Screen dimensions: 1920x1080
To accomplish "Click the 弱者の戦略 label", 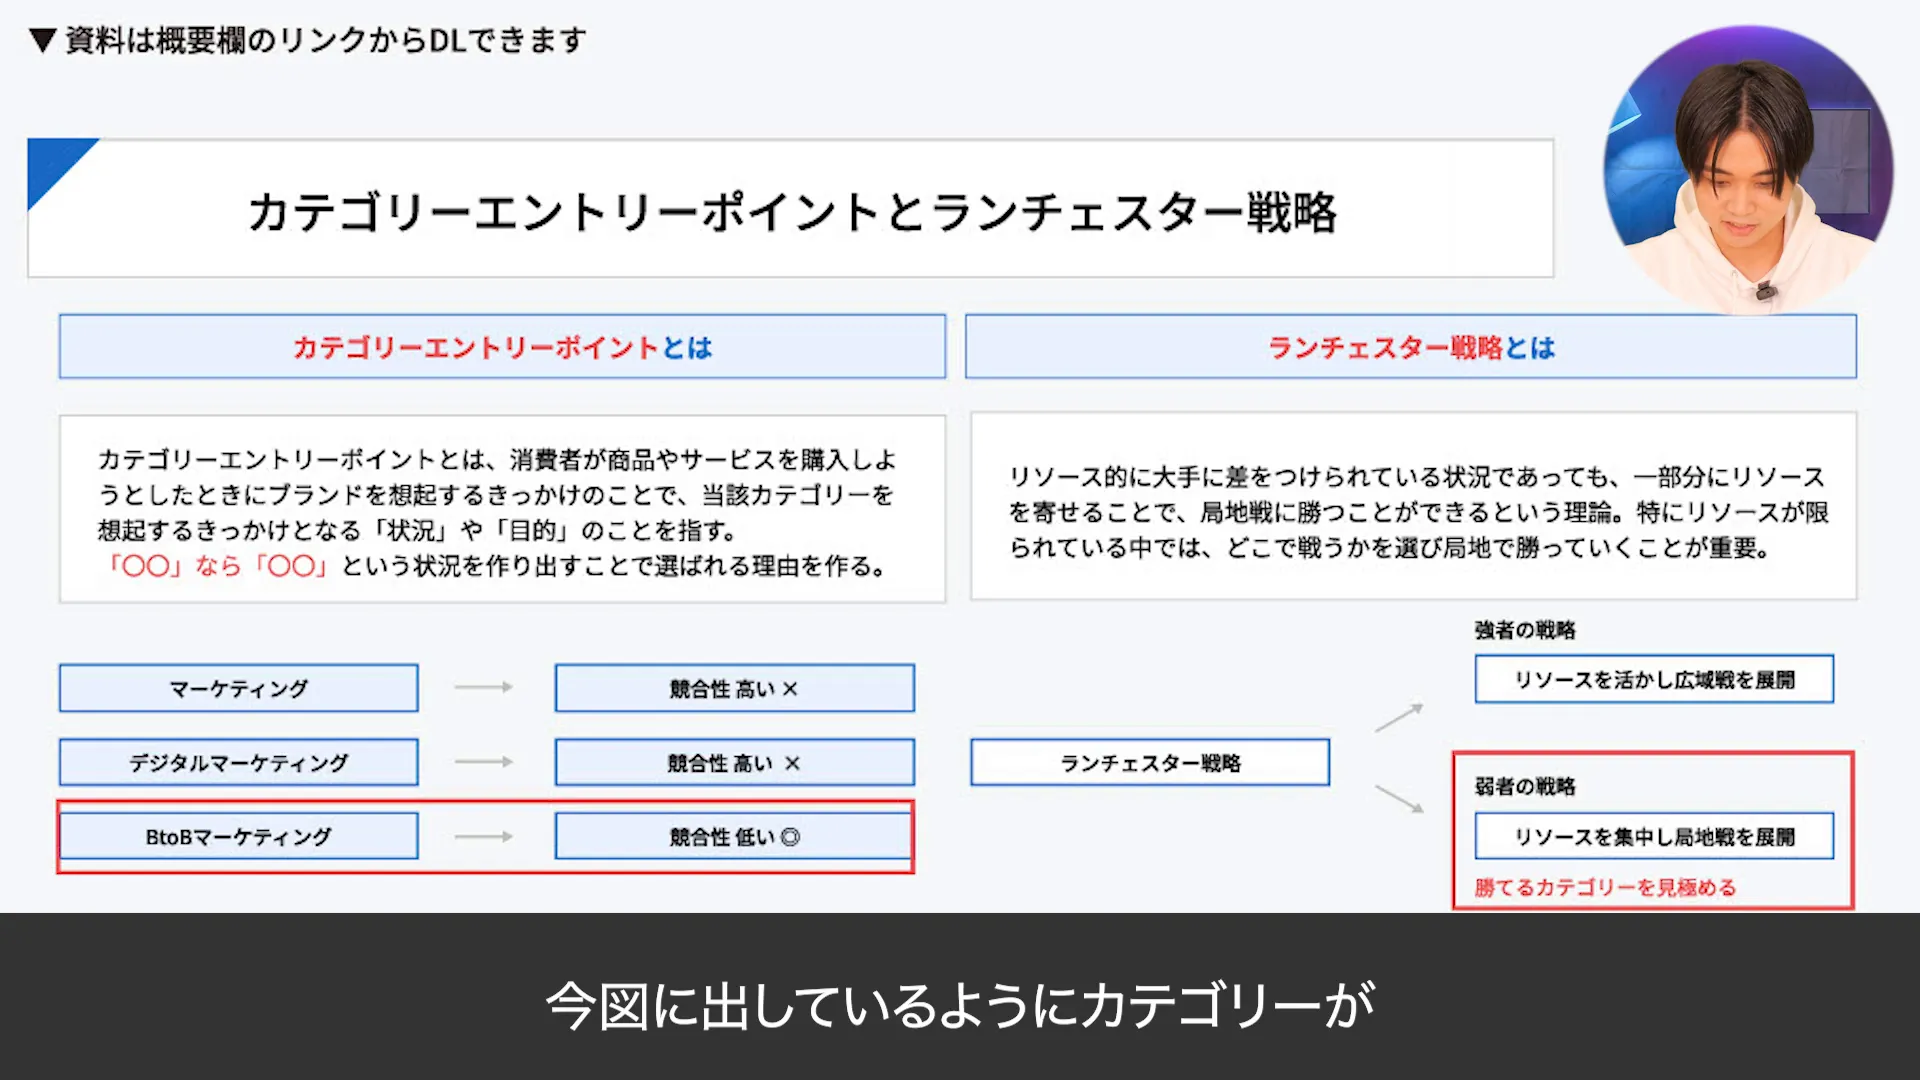I will click(x=1525, y=786).
